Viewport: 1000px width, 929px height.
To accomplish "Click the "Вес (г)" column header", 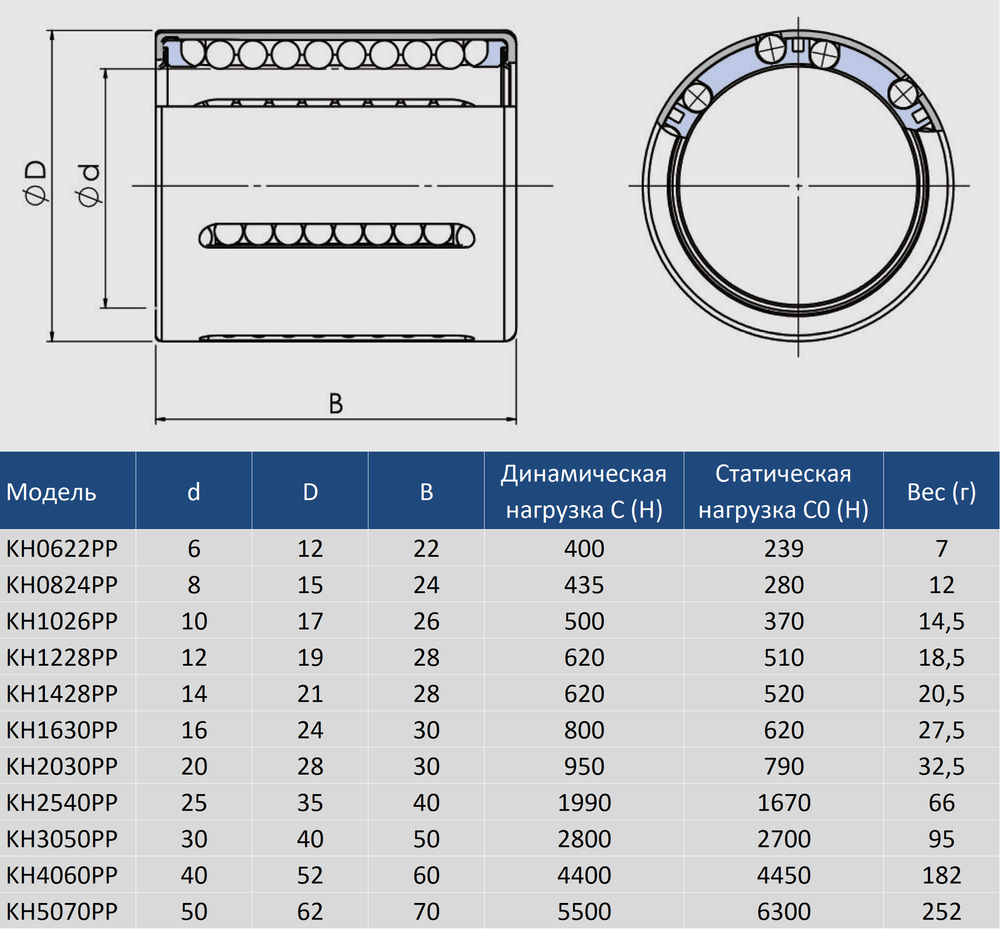I will point(941,492).
